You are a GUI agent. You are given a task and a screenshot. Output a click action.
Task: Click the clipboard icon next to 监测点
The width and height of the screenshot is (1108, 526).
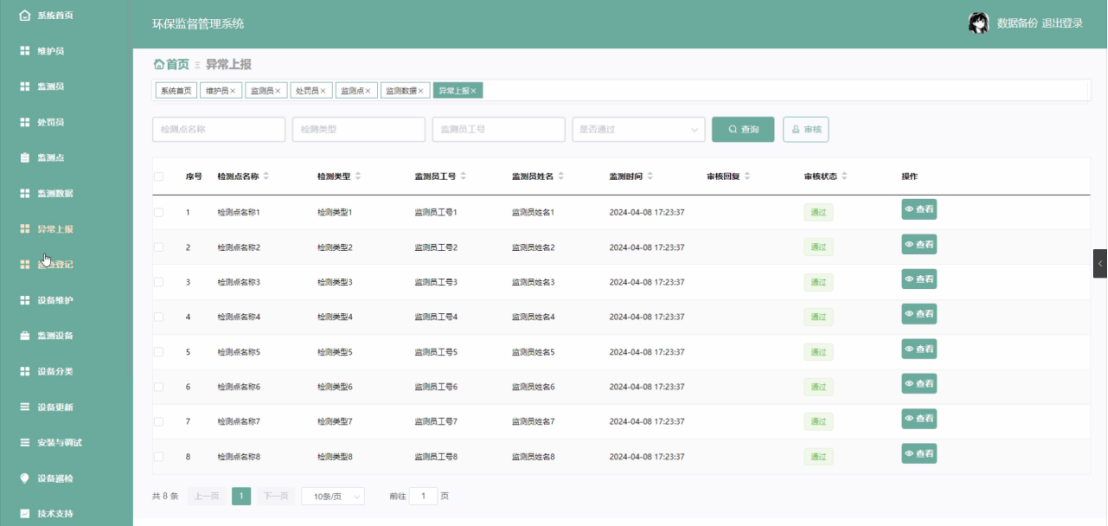pos(25,158)
